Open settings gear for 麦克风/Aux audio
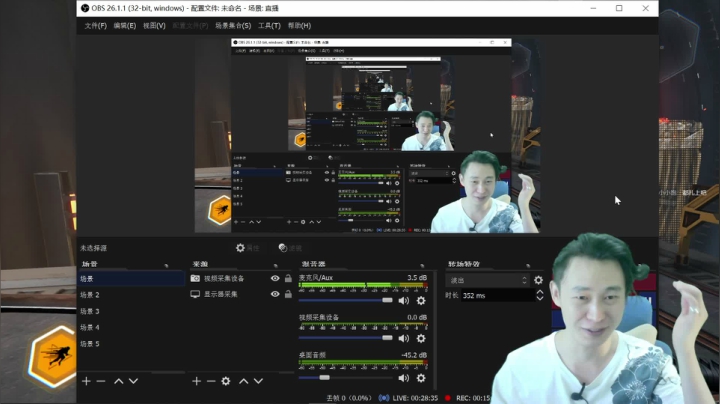 [x=421, y=301]
